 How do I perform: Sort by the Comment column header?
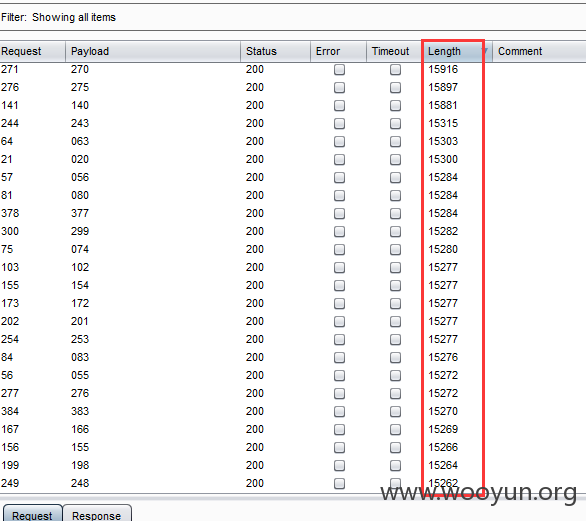(539, 51)
